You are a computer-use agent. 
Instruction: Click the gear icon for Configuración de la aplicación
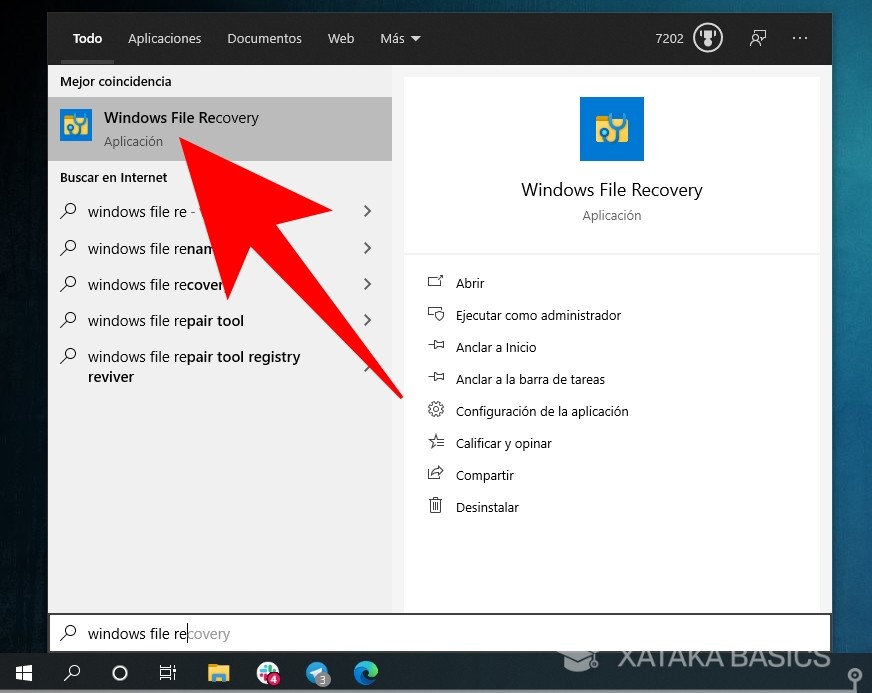(435, 410)
